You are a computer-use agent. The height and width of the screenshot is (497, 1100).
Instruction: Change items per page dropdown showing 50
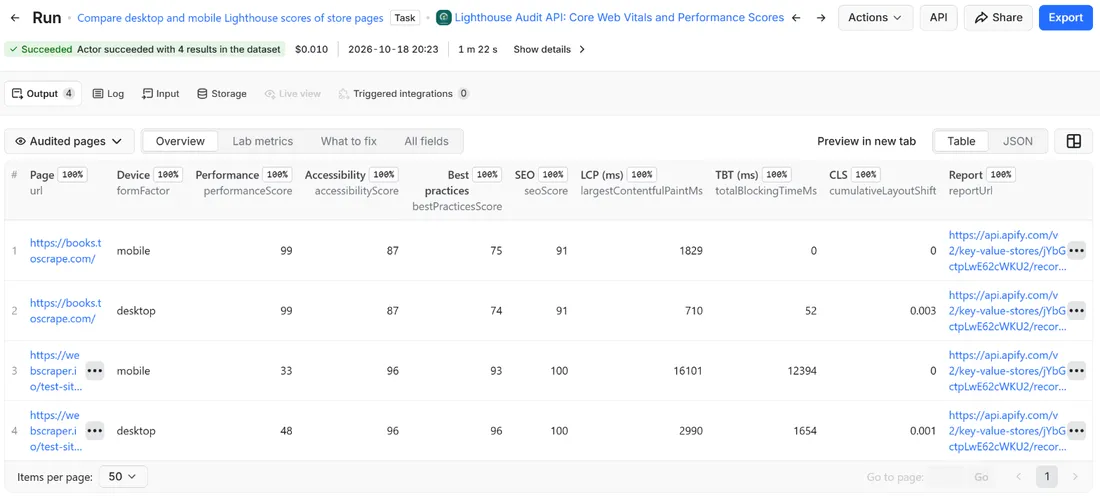coord(123,477)
